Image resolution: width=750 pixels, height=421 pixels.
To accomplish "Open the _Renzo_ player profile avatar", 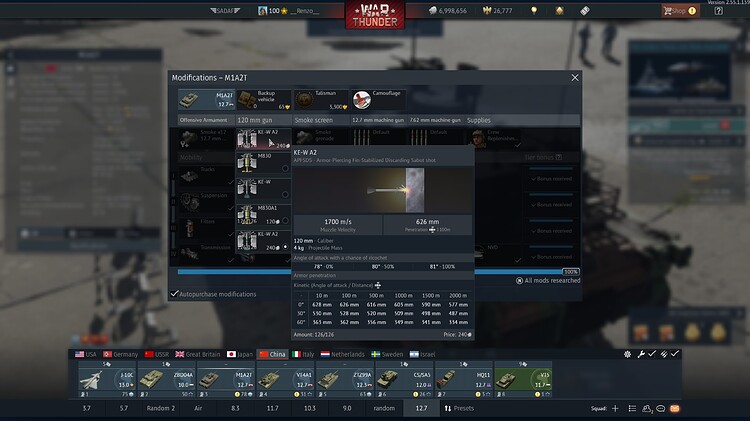I will (262, 11).
